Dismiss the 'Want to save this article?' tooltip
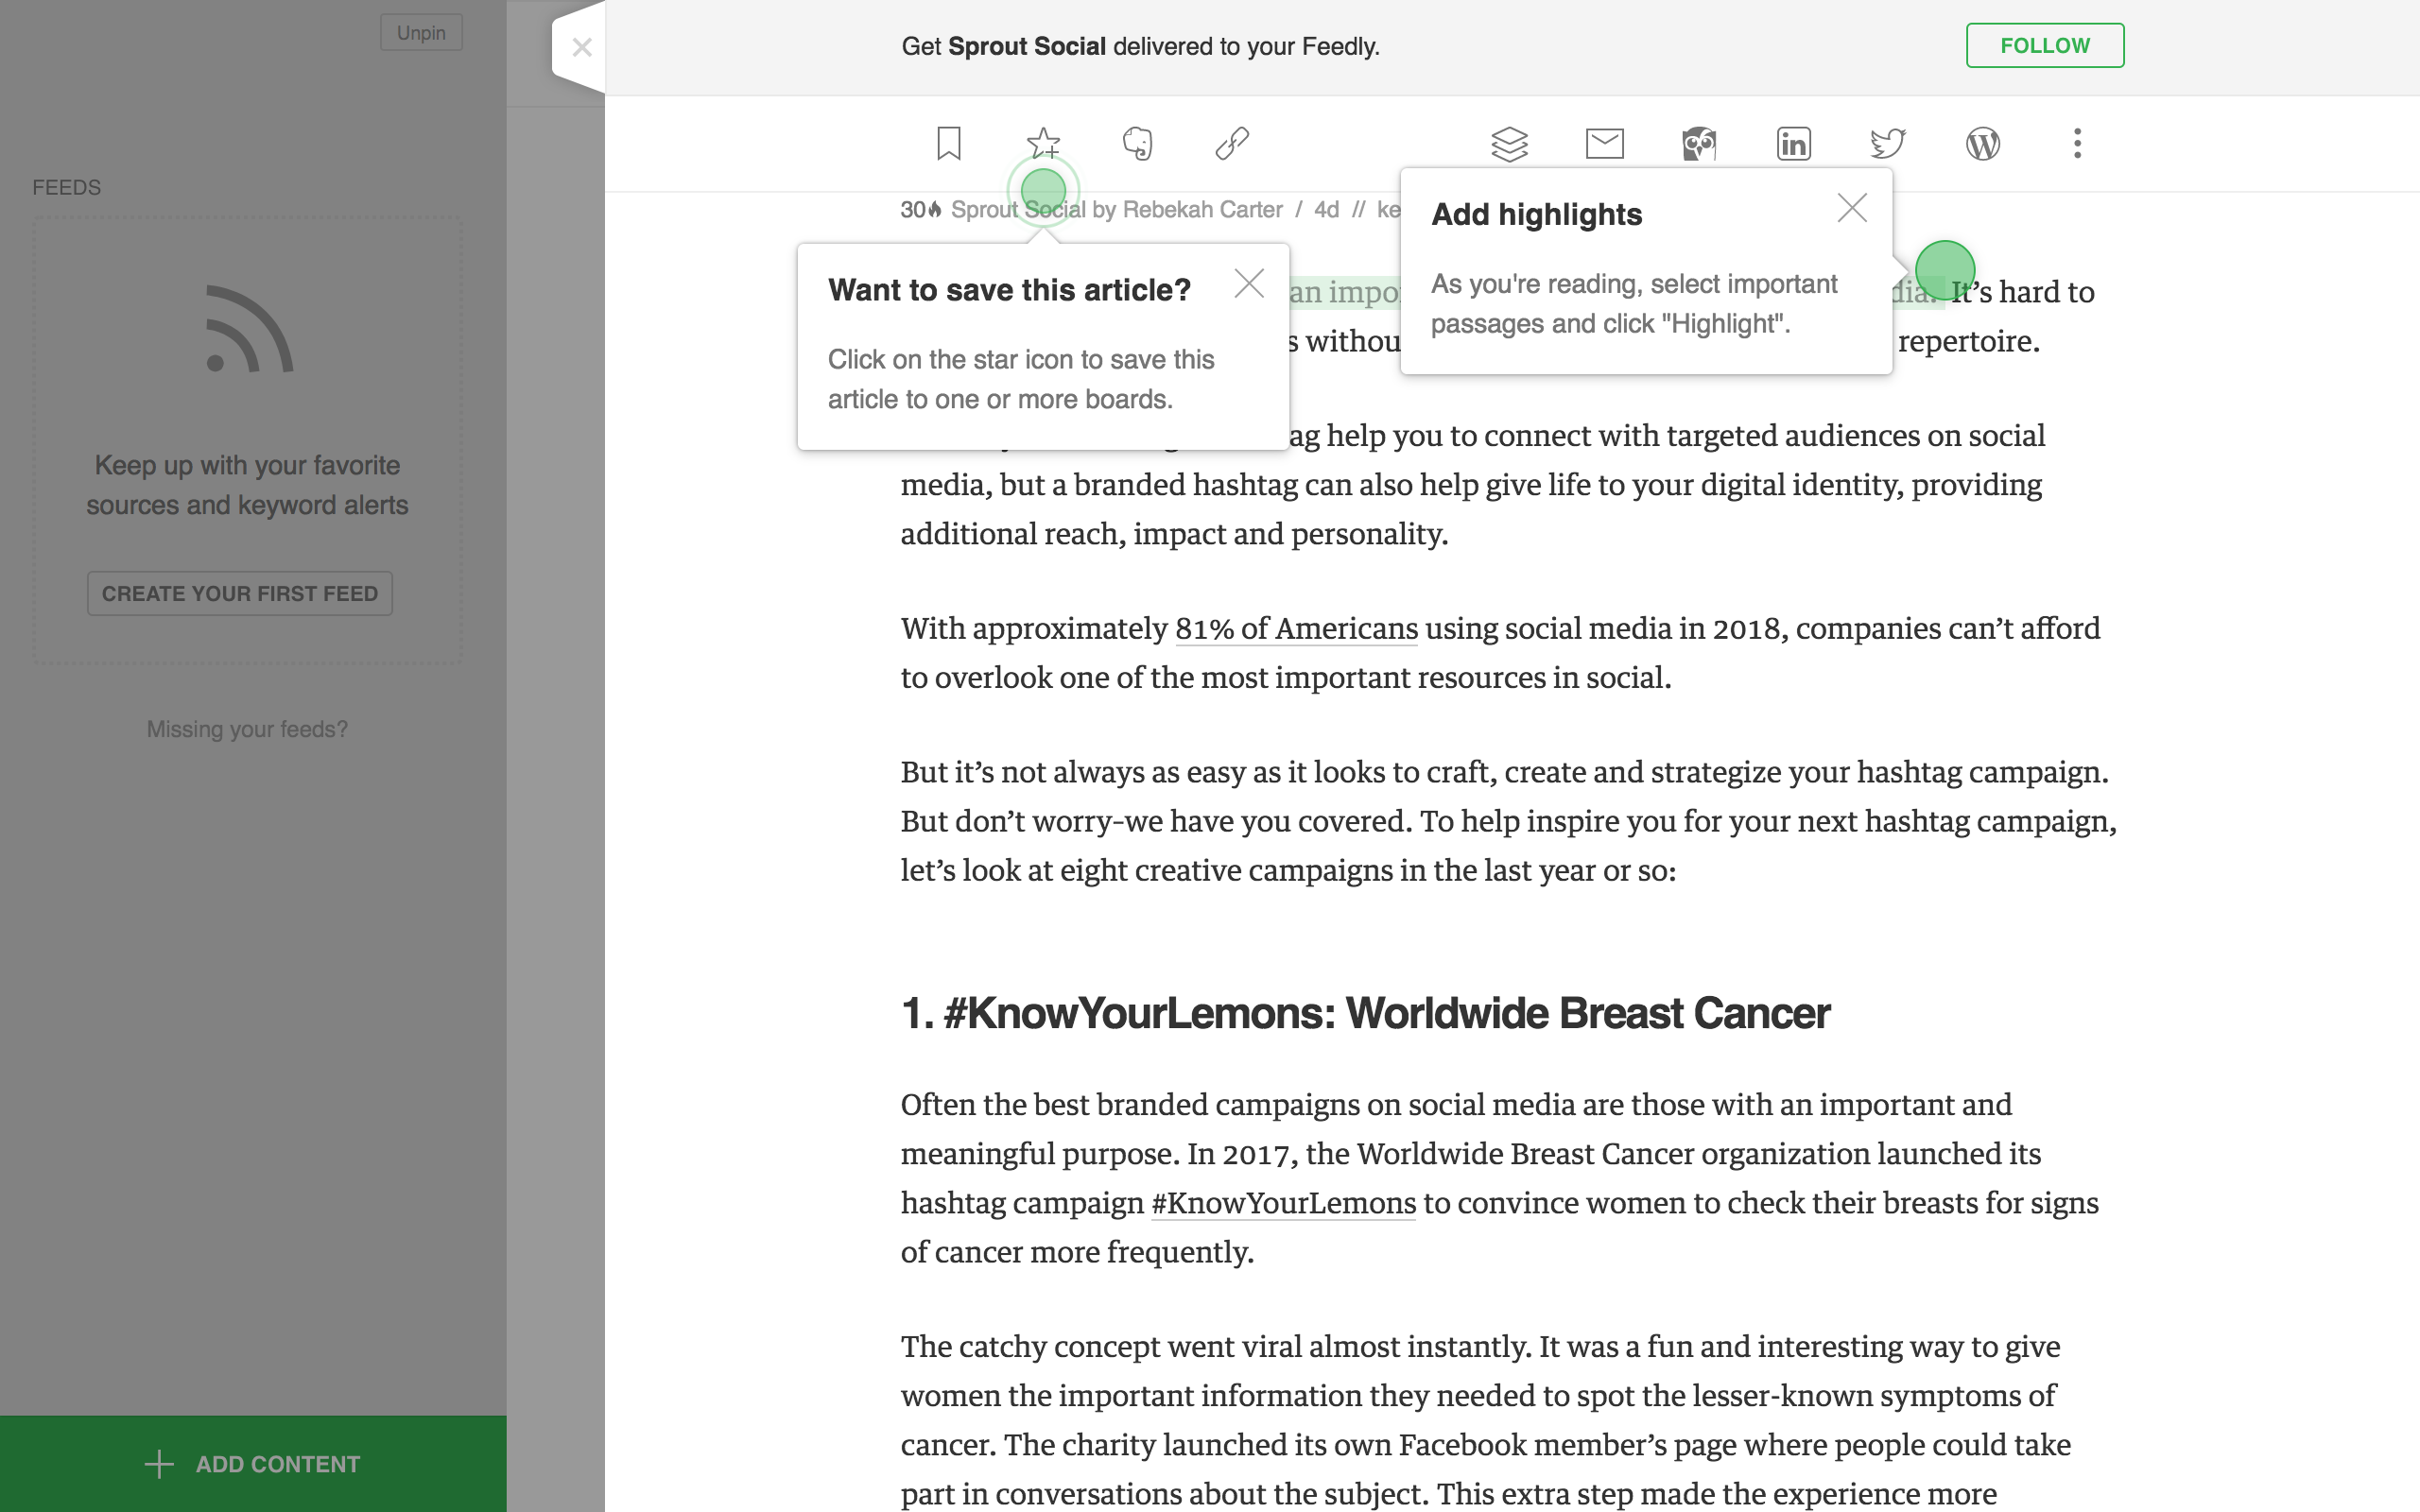 click(x=1249, y=283)
